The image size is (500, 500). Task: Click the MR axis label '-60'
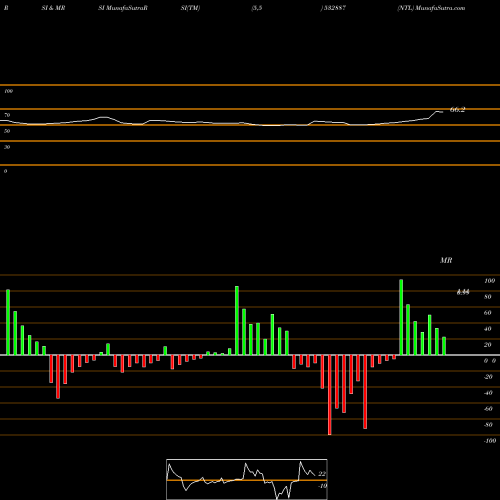488,409
